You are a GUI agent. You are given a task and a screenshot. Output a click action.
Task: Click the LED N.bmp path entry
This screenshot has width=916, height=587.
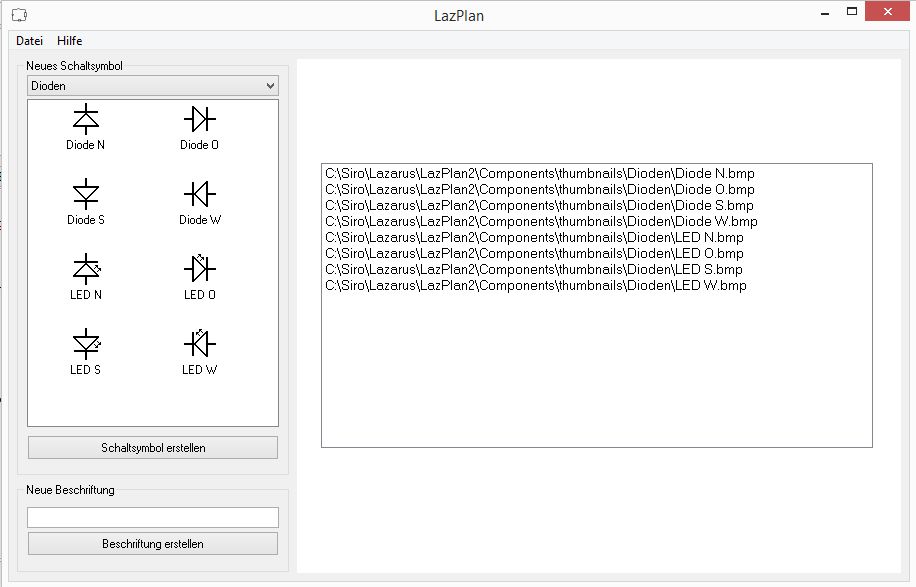(535, 237)
